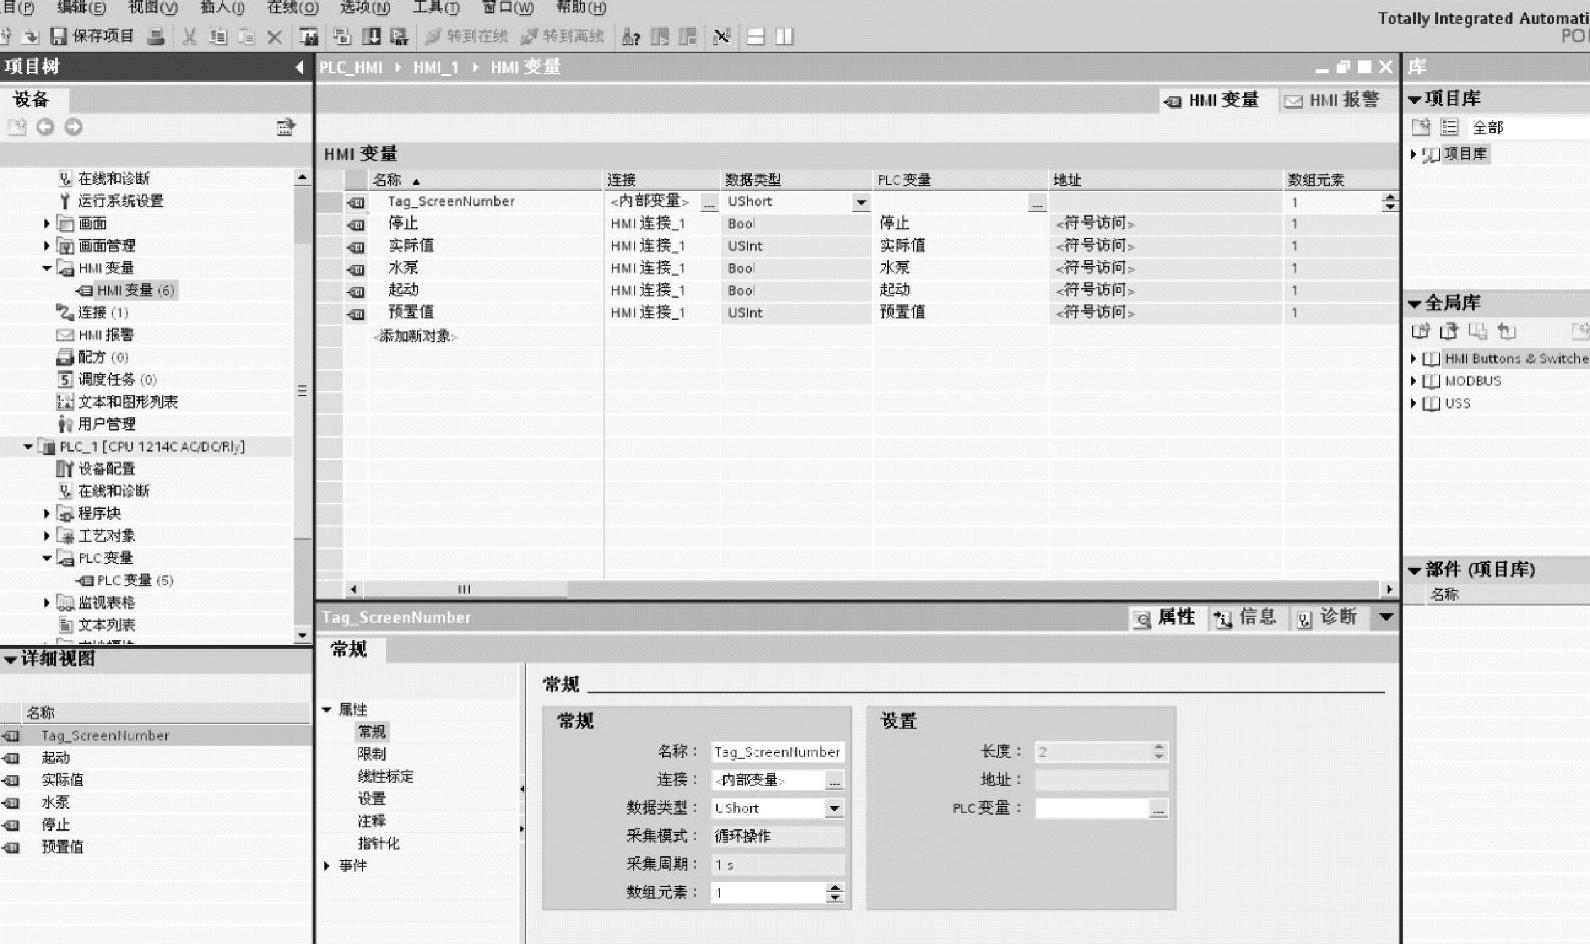Open the data type dropdown in the Tag_ScreenNumber row
This screenshot has height=944, width=1590.
860,202
